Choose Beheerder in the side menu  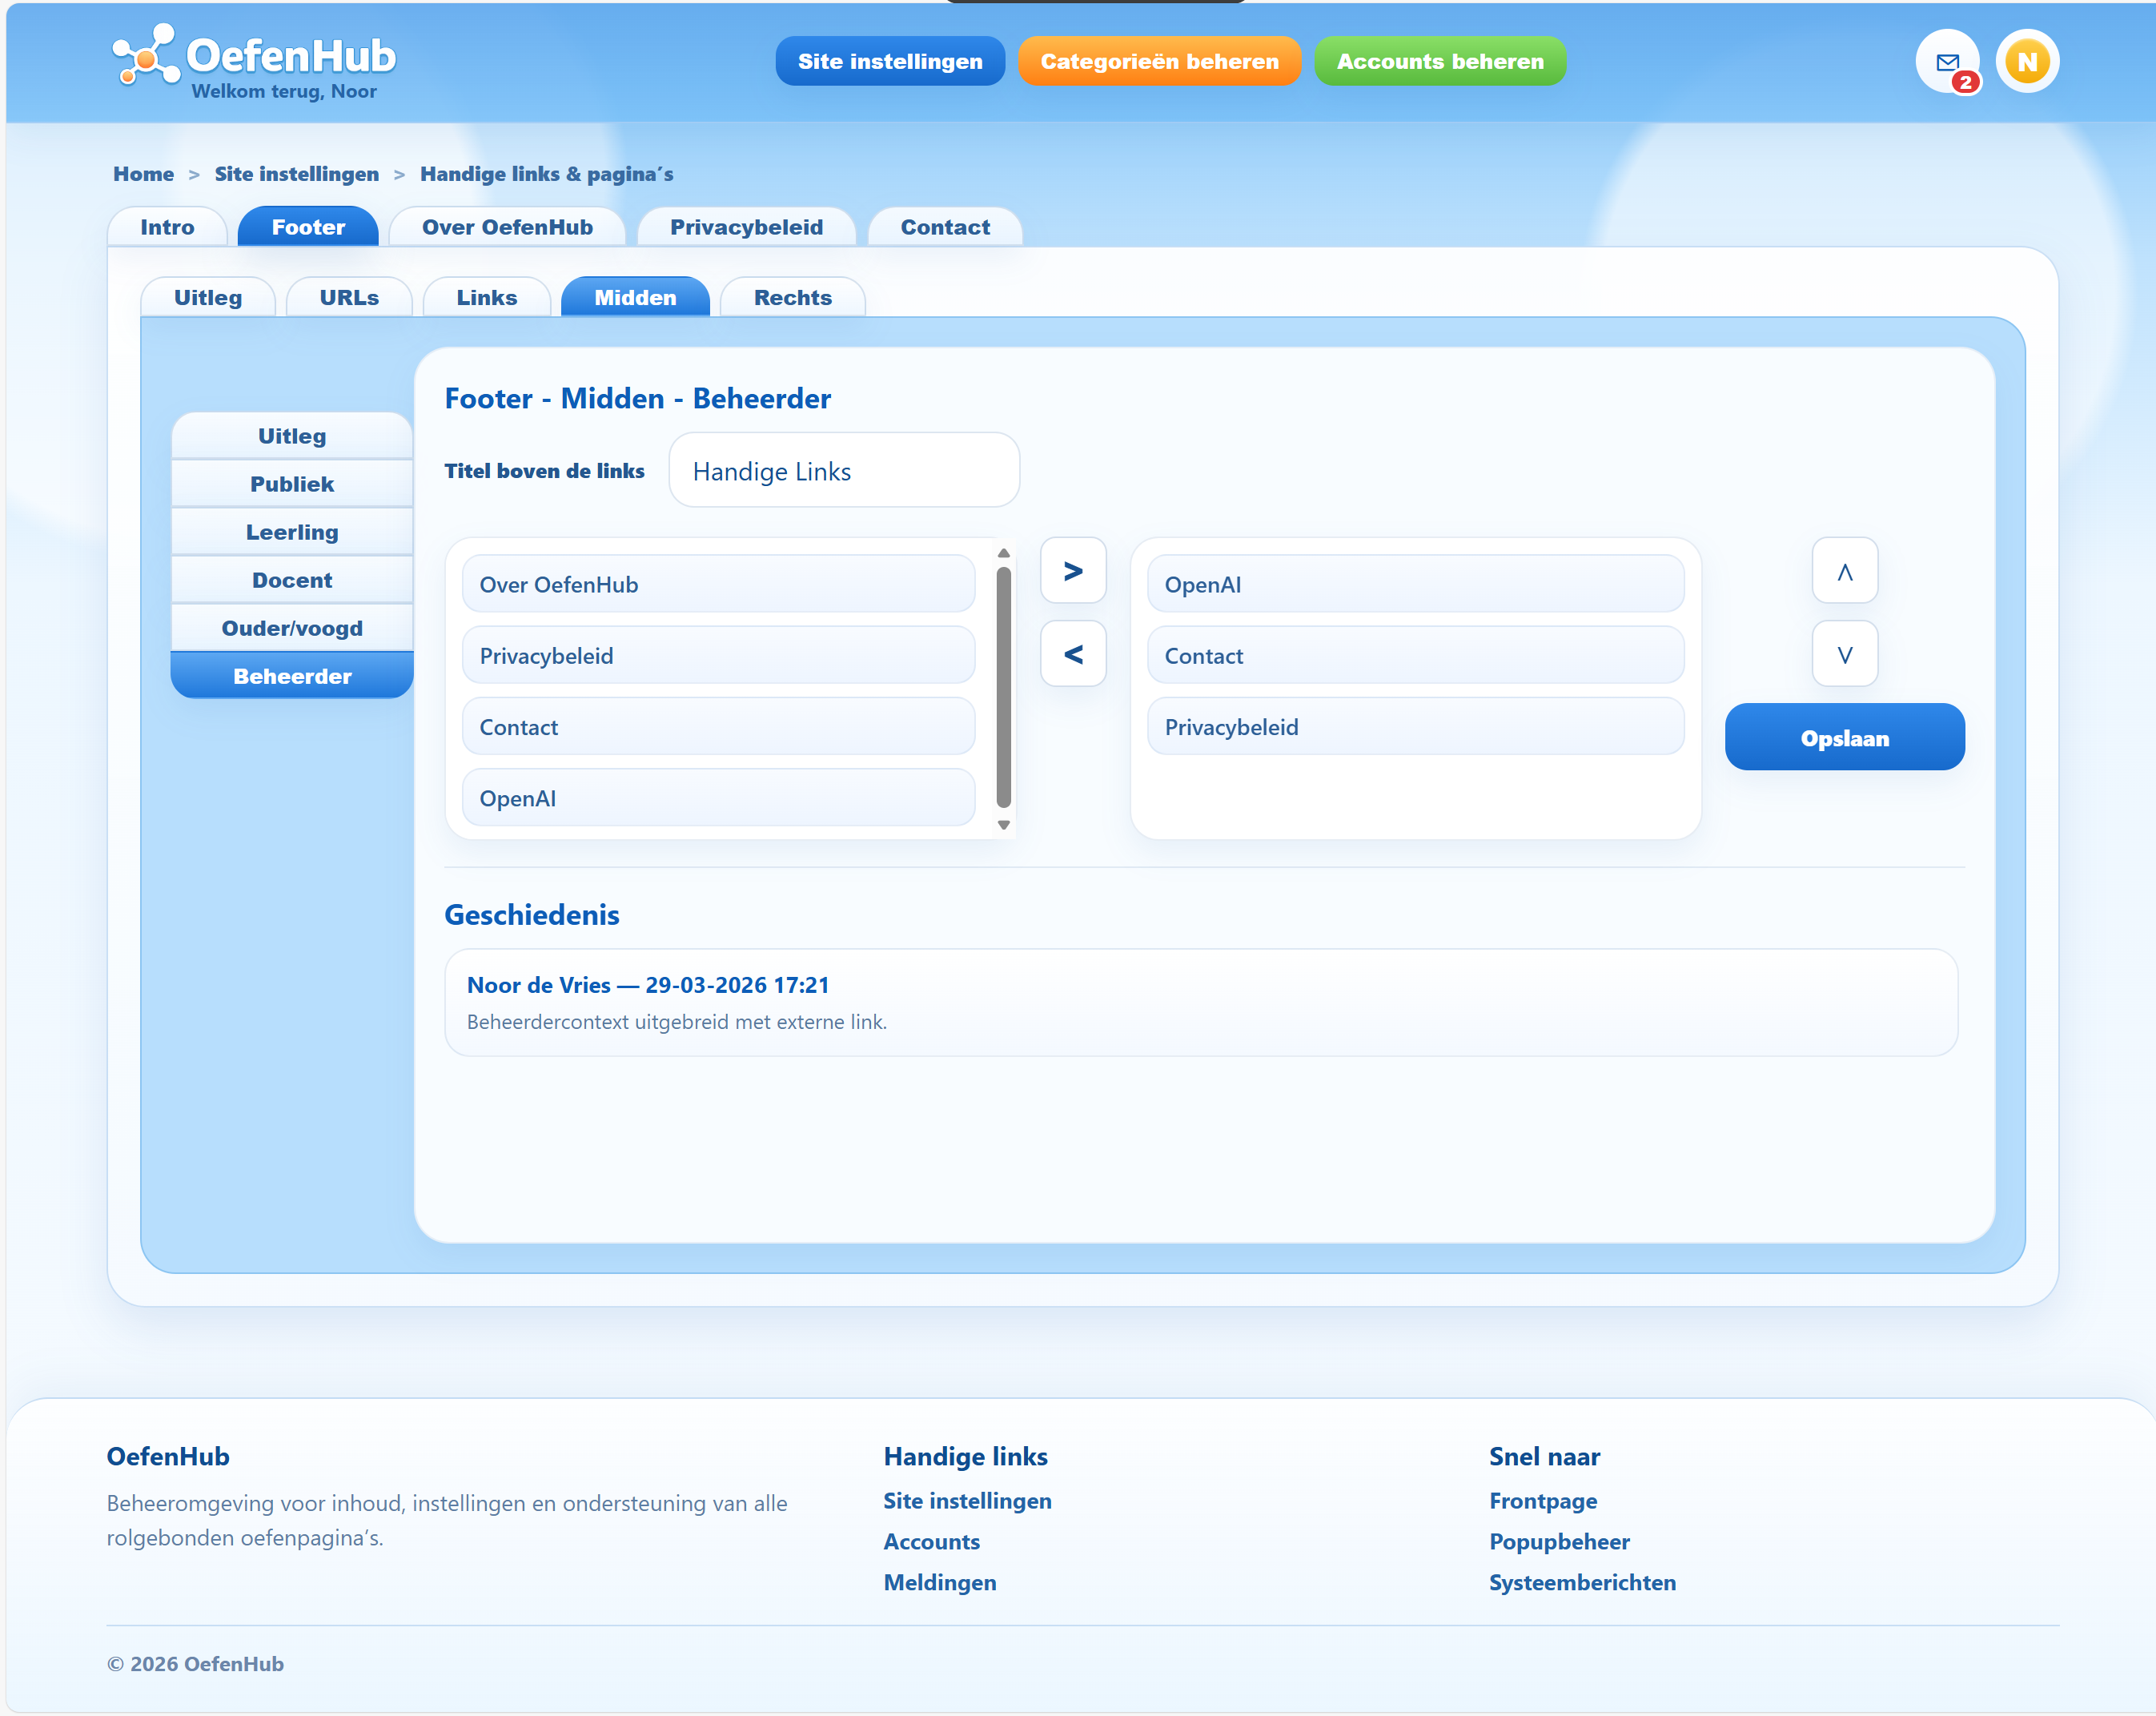point(292,676)
